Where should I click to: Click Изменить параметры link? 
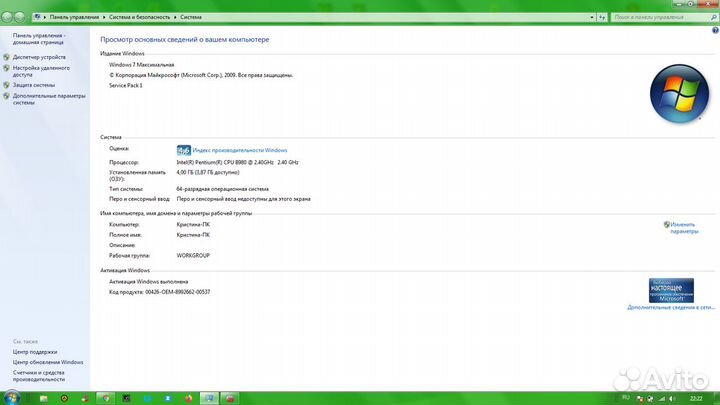click(684, 228)
